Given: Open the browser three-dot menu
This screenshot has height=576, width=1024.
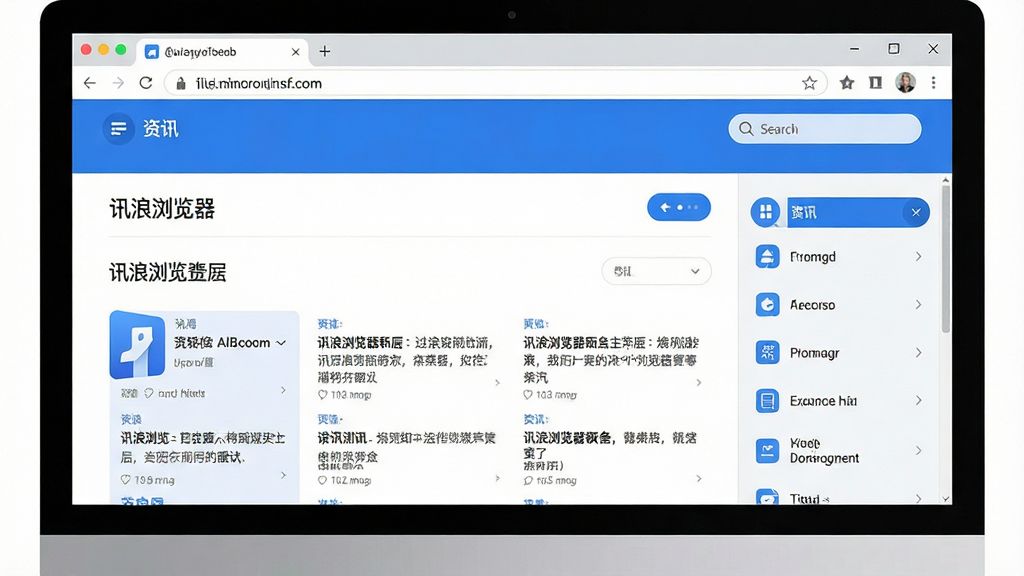Looking at the screenshot, I should pos(933,82).
